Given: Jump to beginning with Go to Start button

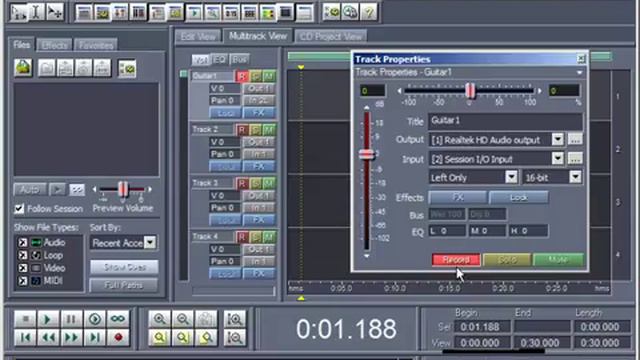Looking at the screenshot, I should pyautogui.click(x=25, y=337).
